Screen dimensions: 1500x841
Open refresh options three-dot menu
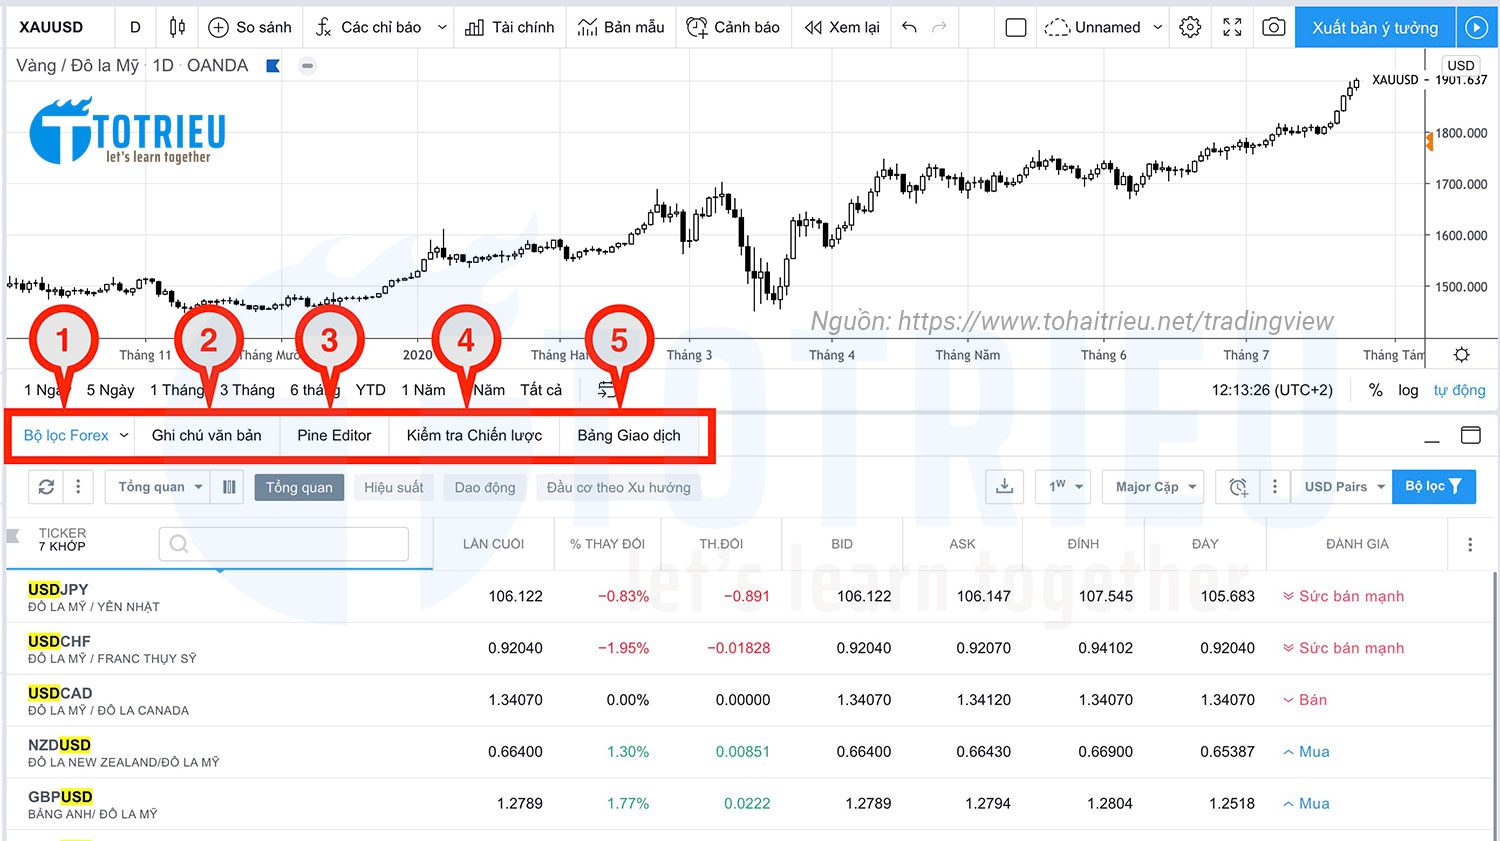78,487
